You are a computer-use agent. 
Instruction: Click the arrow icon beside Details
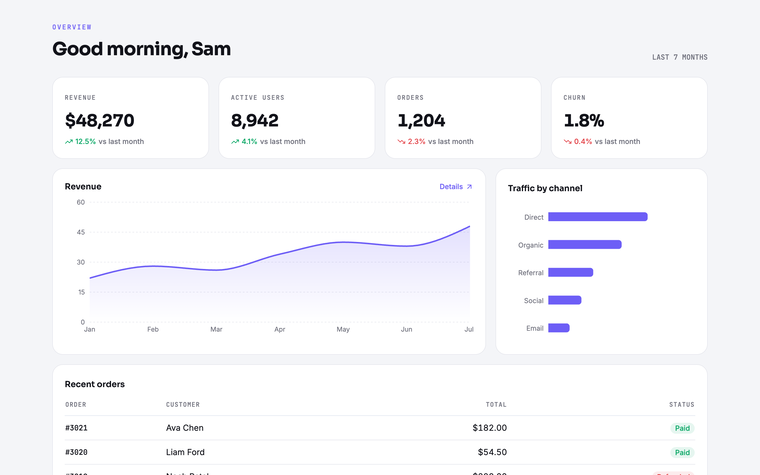[x=469, y=187]
